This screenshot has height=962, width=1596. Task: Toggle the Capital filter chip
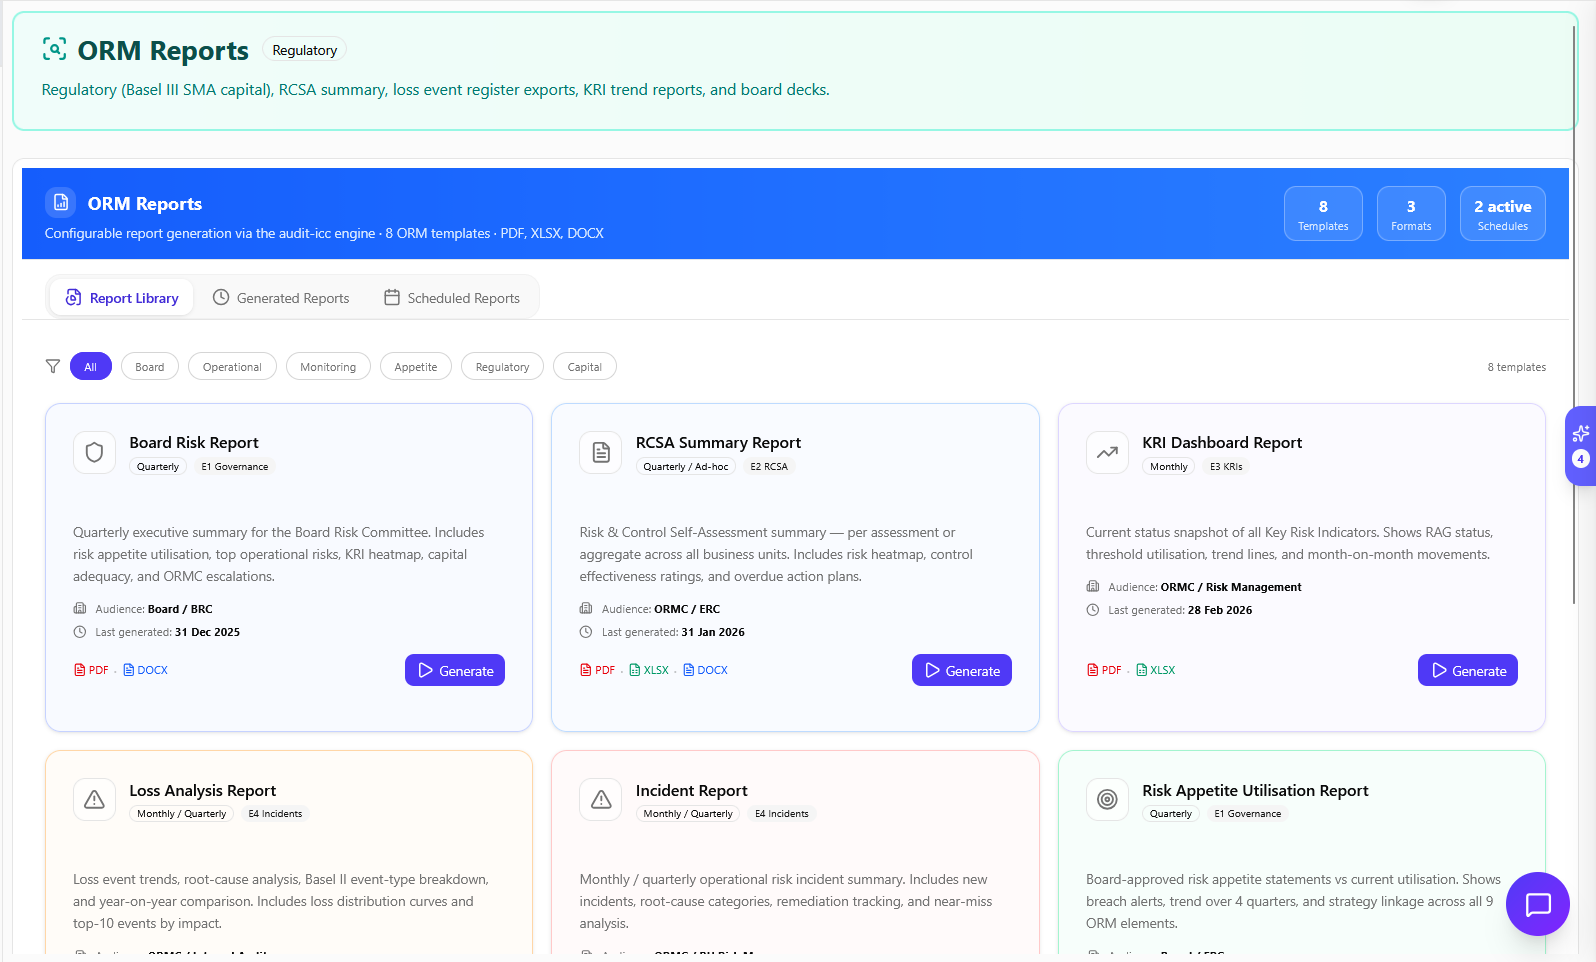click(x=584, y=367)
